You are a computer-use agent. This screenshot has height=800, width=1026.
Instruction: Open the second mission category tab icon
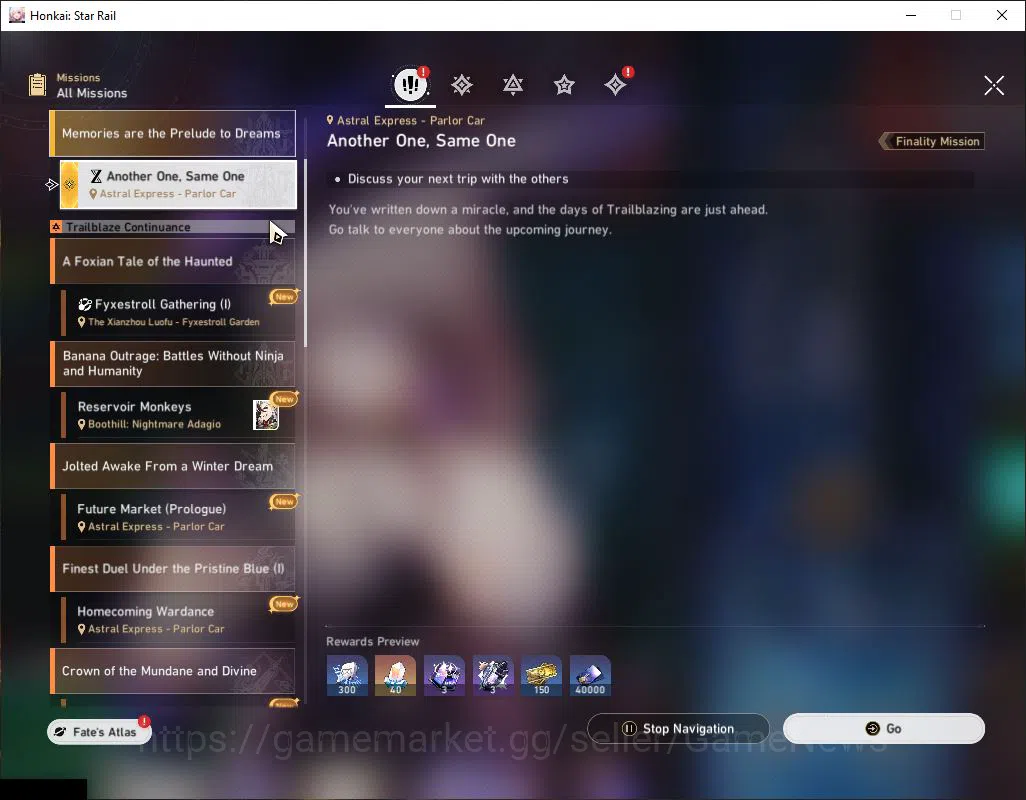coord(462,85)
